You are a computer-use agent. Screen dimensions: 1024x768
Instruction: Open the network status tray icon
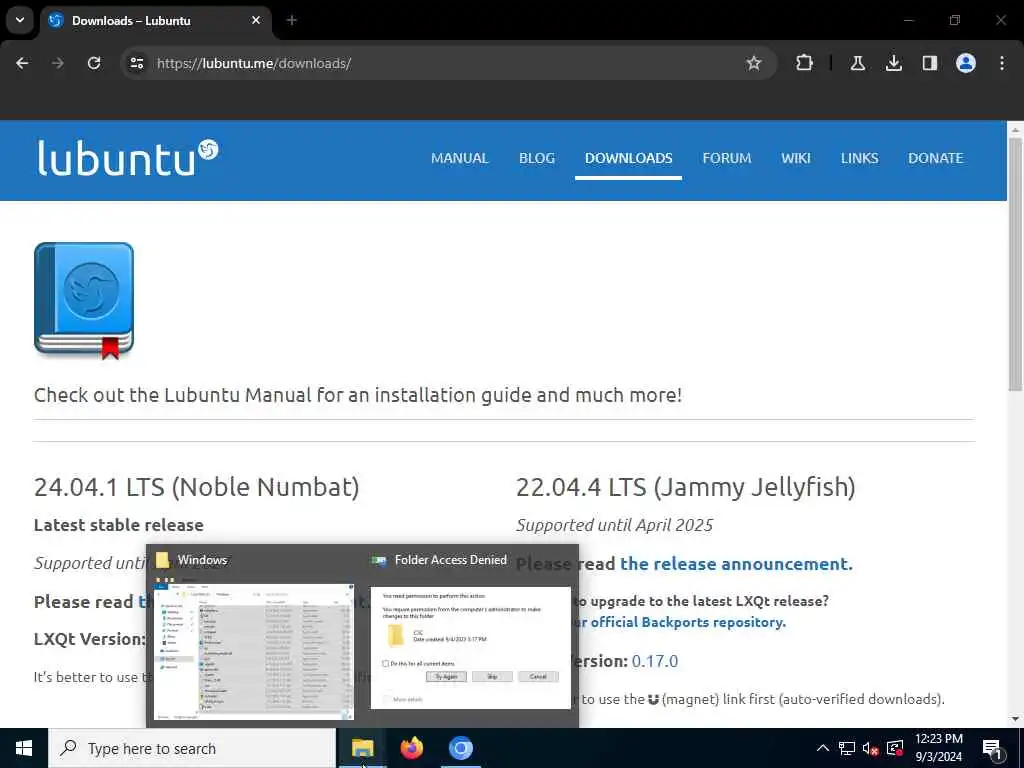(x=847, y=748)
